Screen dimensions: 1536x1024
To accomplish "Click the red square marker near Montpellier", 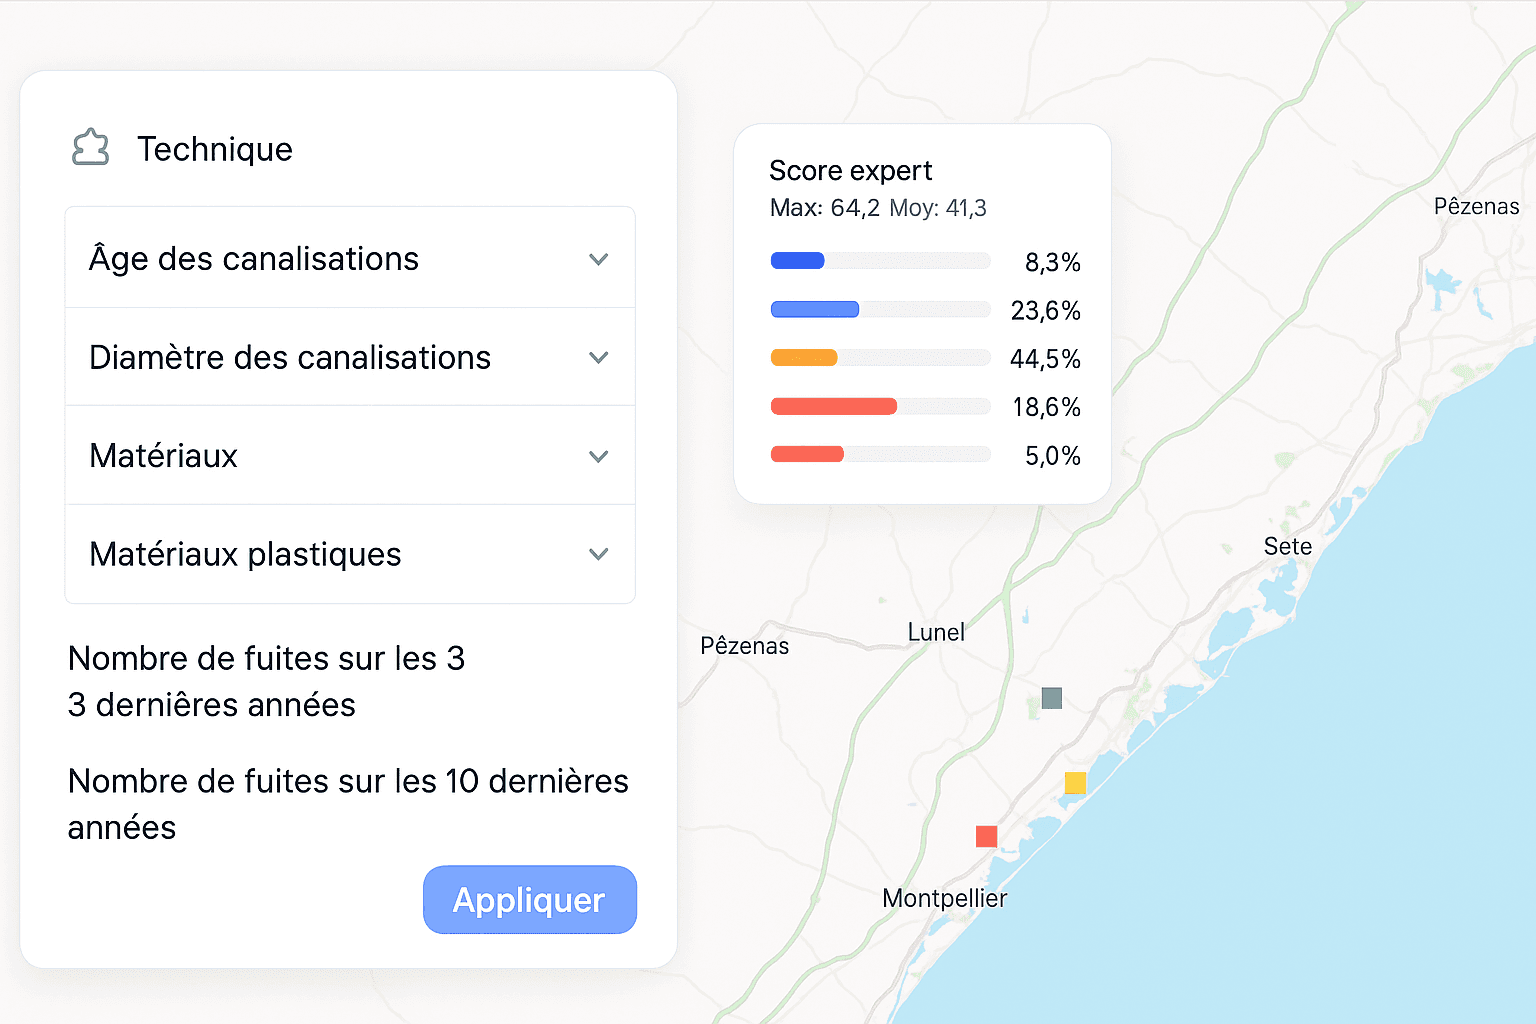I will coord(986,836).
